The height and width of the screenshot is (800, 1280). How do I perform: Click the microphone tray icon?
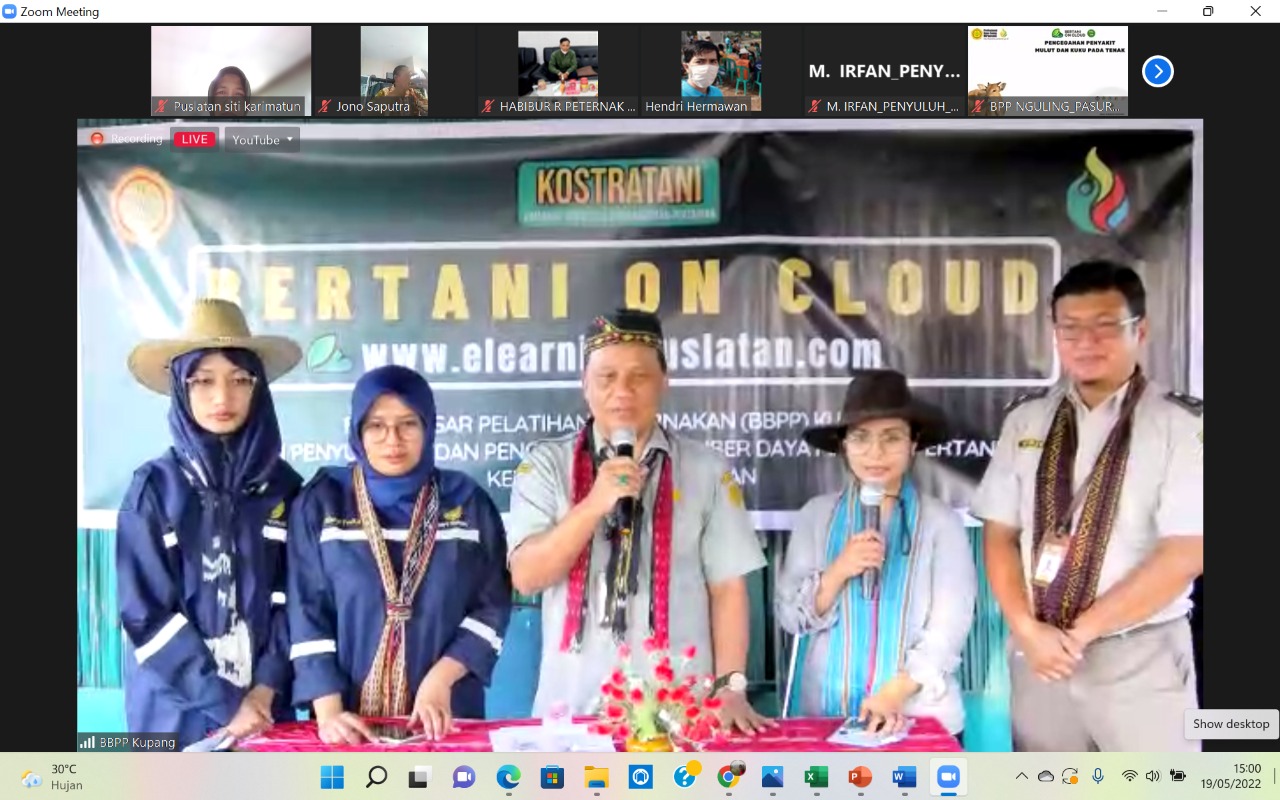[1098, 776]
